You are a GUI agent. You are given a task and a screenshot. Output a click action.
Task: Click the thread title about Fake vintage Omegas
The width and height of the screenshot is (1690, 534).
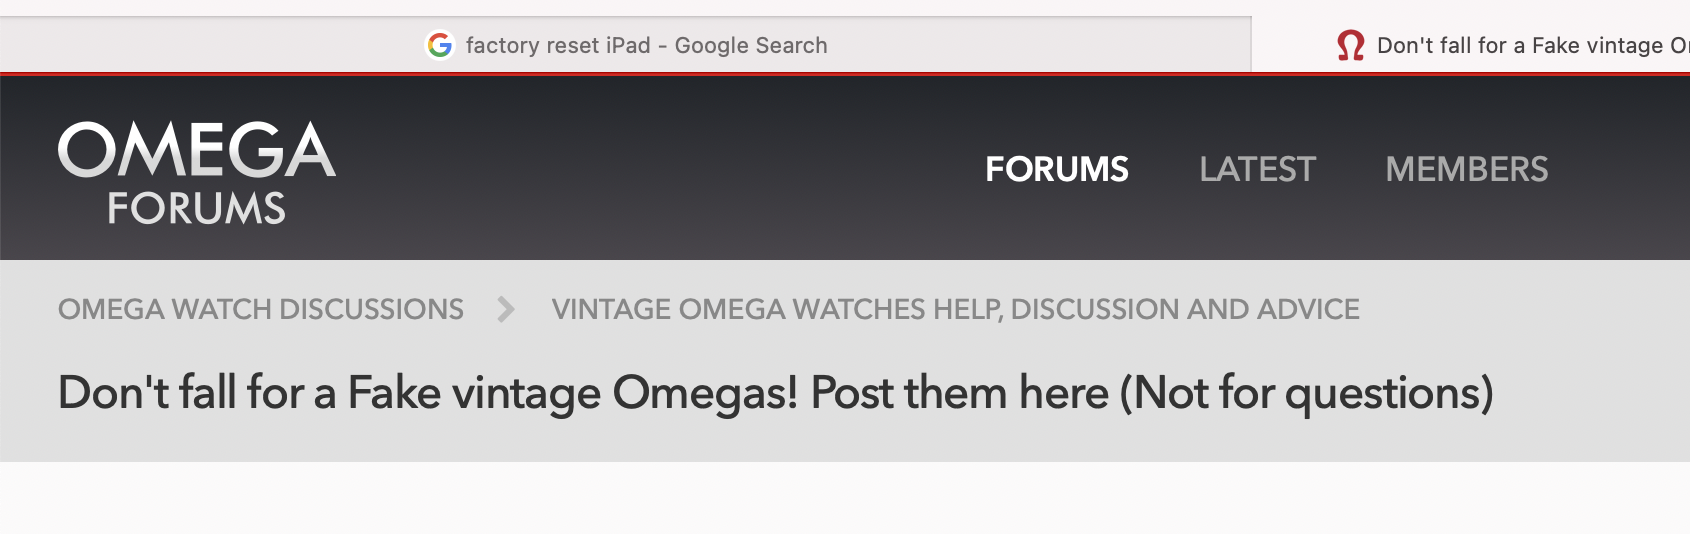point(775,392)
